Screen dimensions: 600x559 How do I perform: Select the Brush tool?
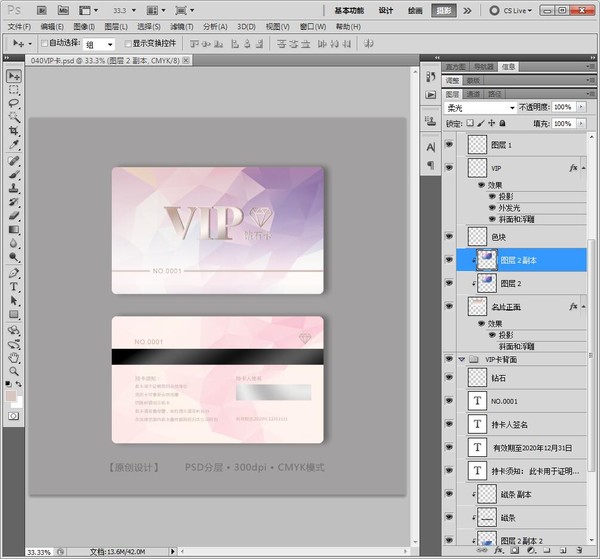(x=14, y=175)
